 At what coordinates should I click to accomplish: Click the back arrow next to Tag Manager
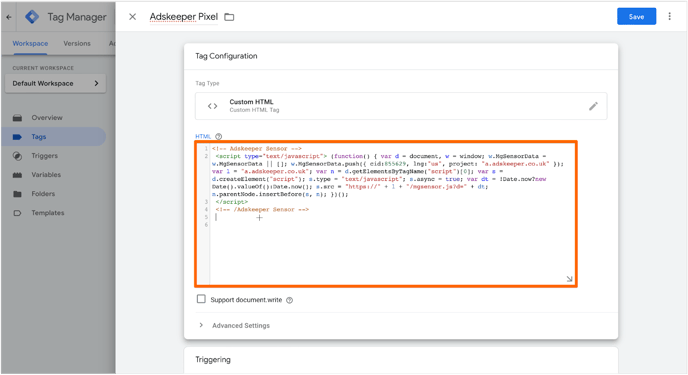(9, 17)
